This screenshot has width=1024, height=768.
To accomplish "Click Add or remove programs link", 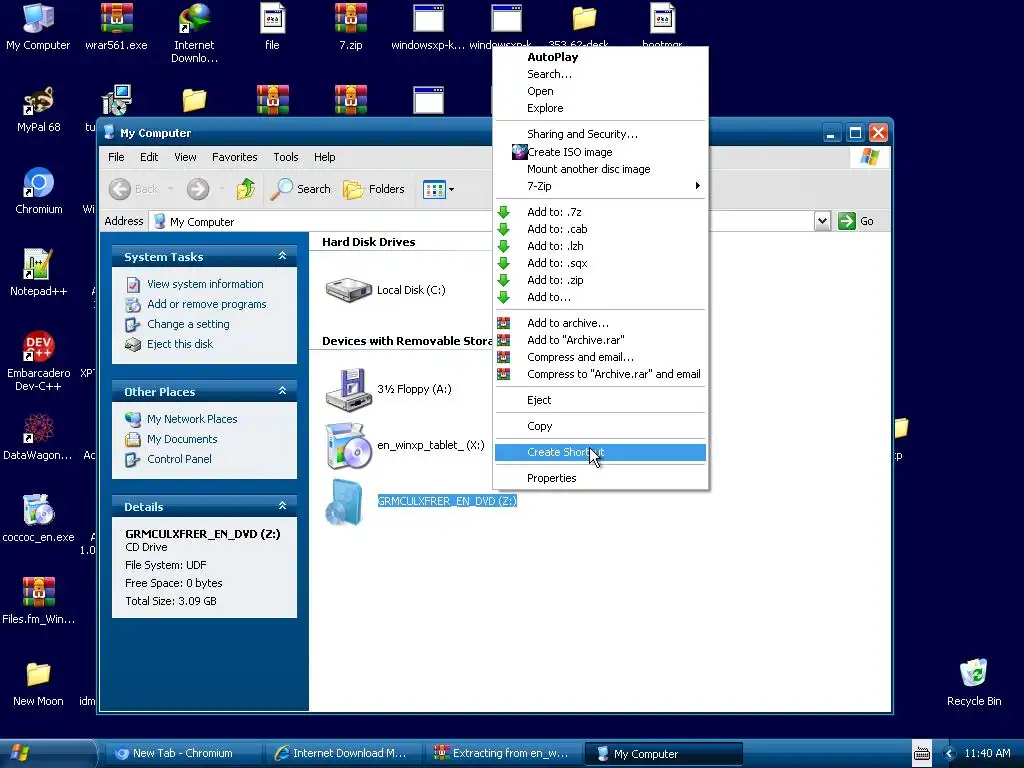I will (x=206, y=304).
